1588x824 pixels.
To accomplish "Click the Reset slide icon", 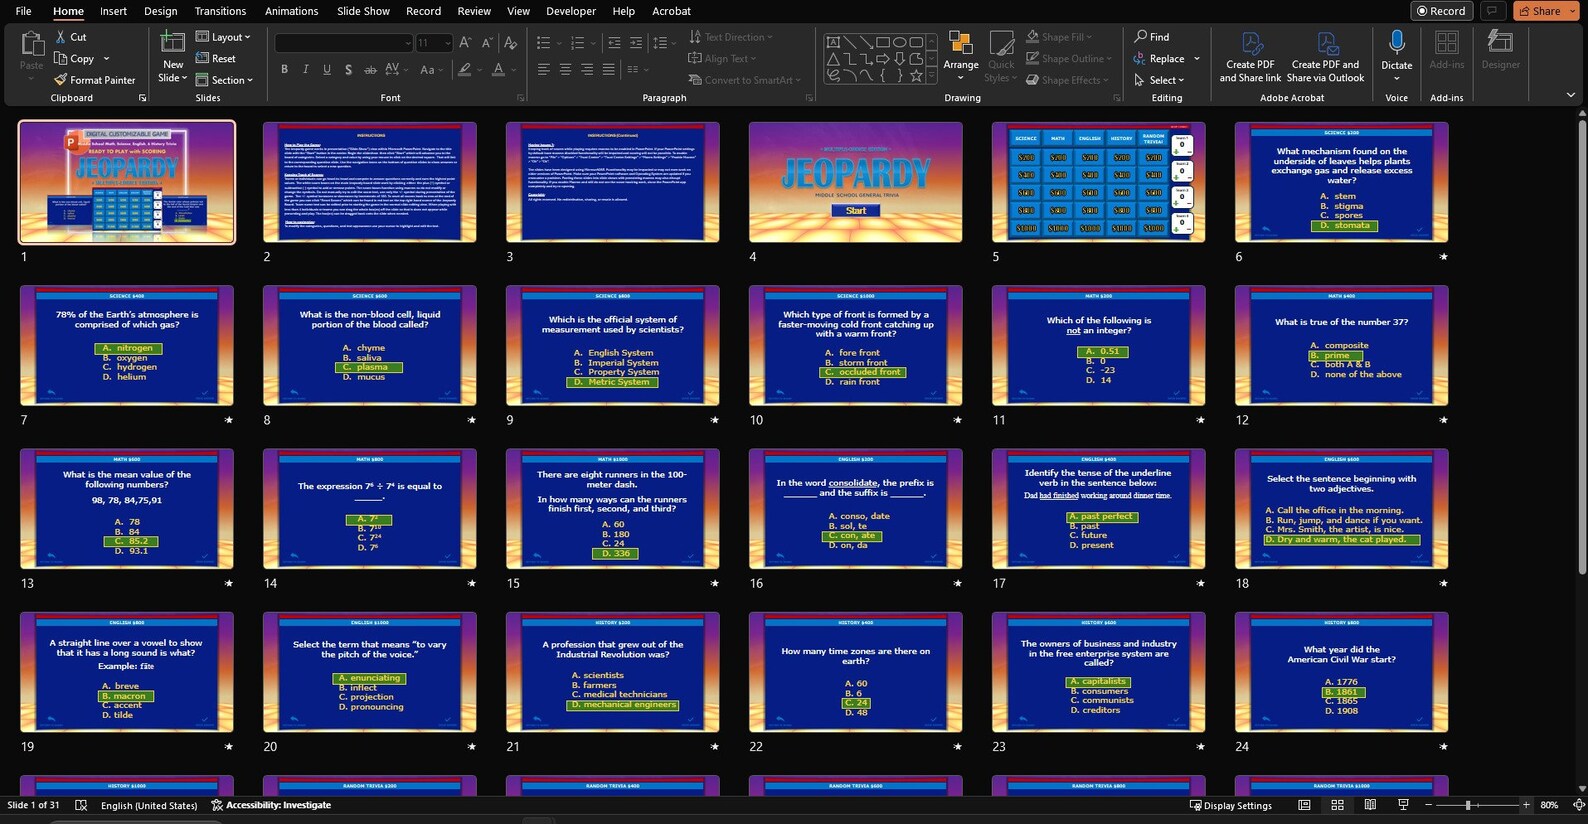I will (x=202, y=59).
